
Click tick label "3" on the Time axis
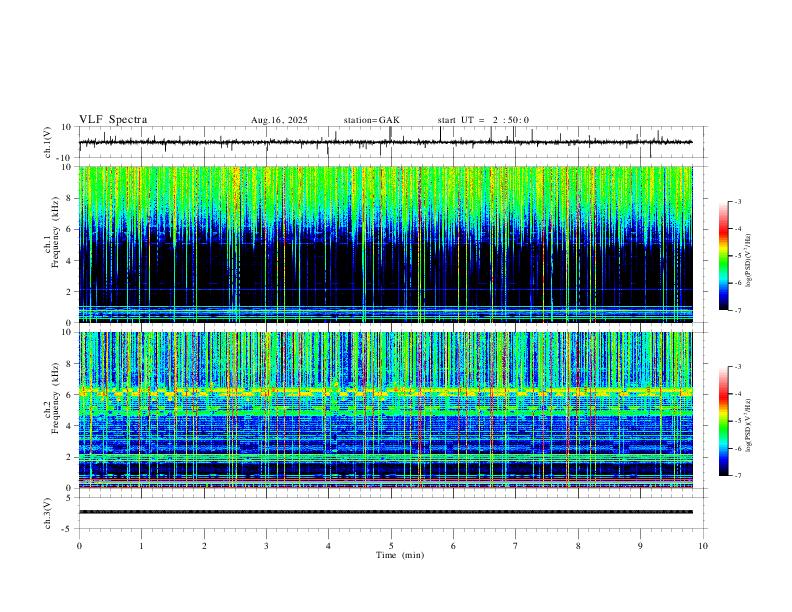(x=266, y=546)
